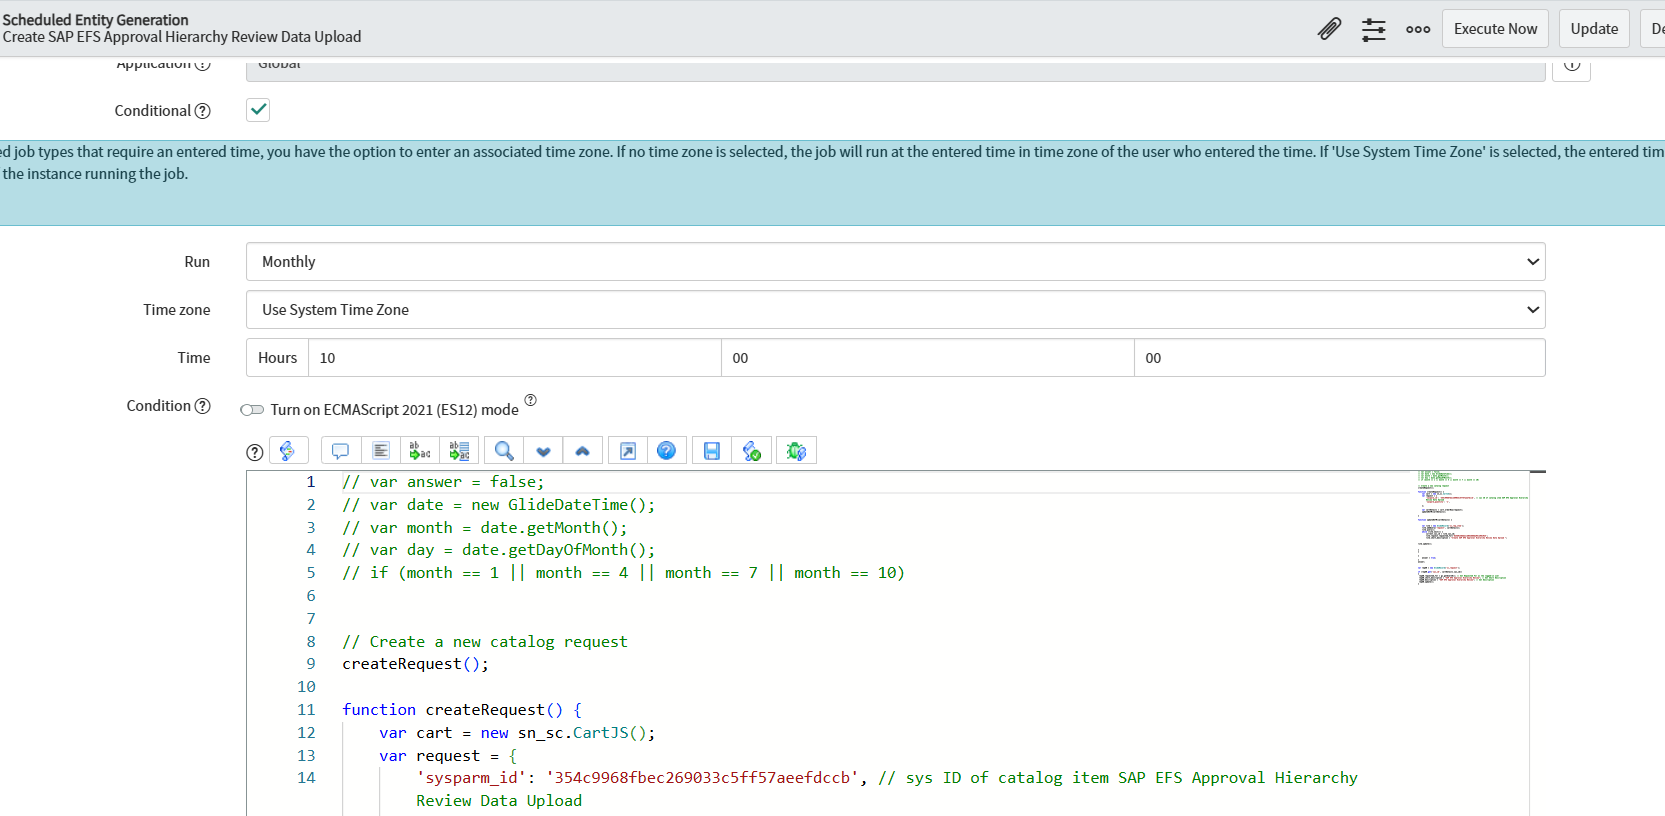Toggle ECMAScript 2021 (ES12) mode switch

click(252, 410)
